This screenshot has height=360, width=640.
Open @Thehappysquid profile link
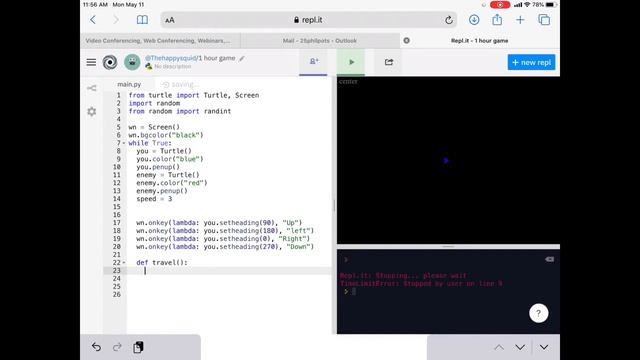171,58
